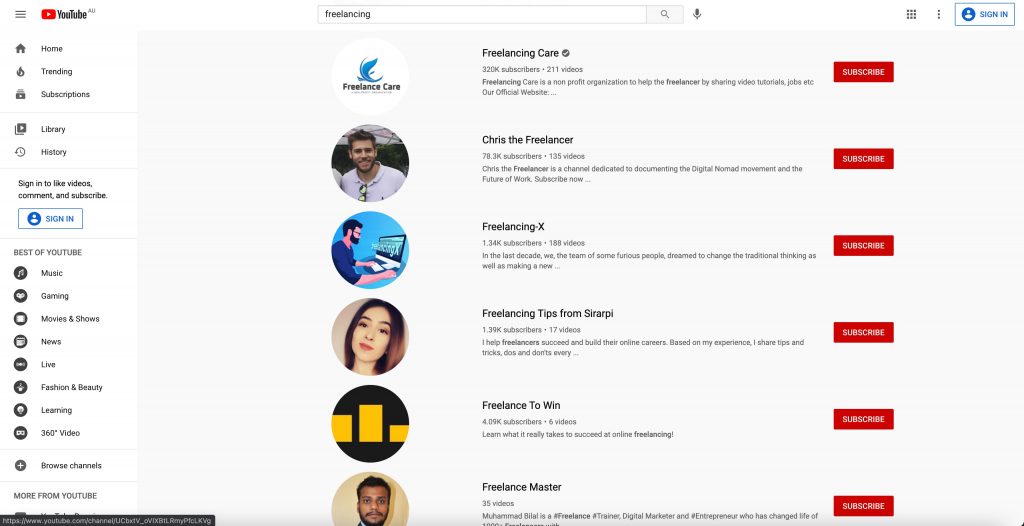This screenshot has height=526, width=1024.
Task: Open 360° Video category
Action: click(69, 433)
